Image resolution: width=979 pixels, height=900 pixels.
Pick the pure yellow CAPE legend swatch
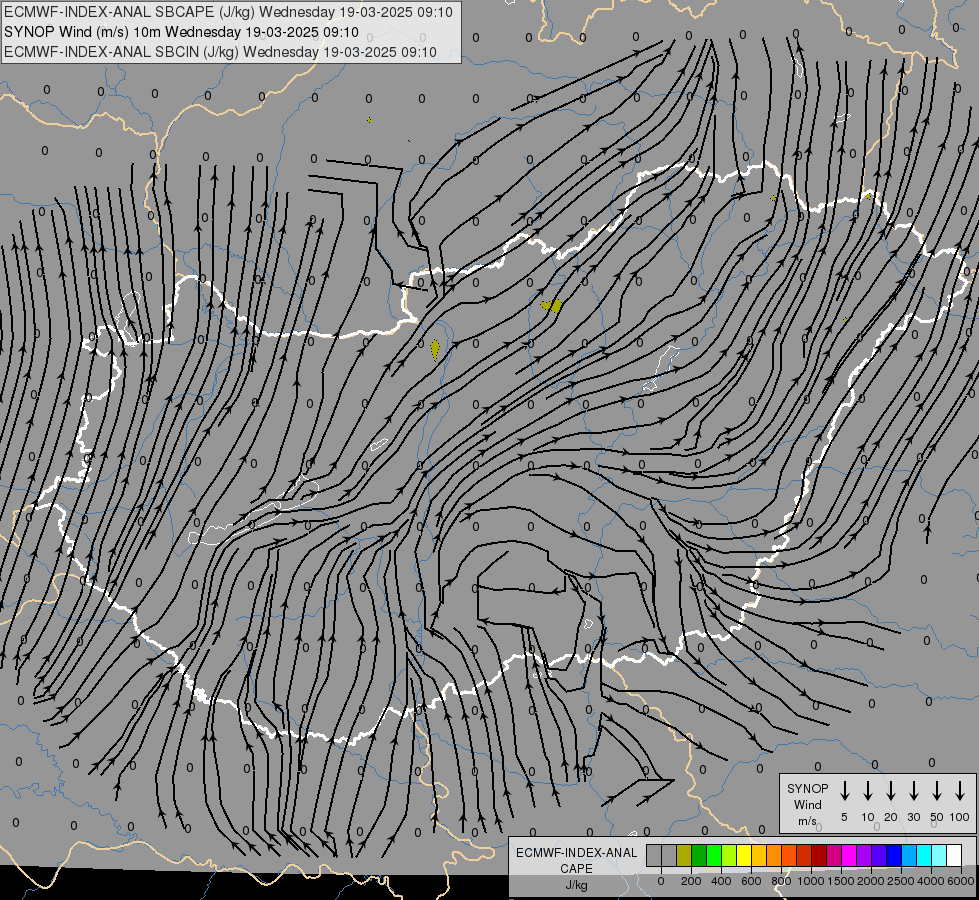(x=744, y=855)
